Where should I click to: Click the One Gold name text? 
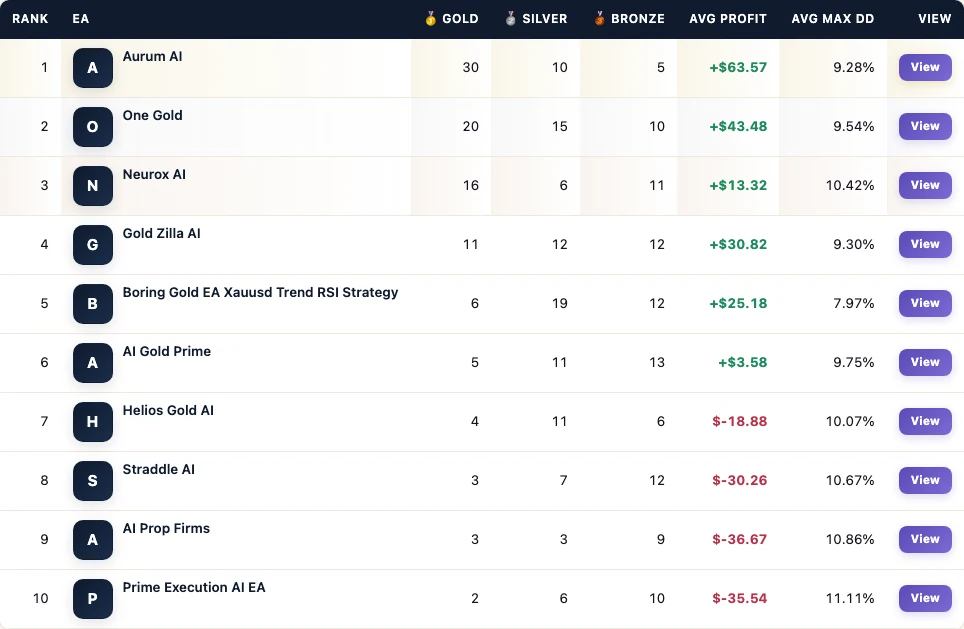[x=152, y=116]
